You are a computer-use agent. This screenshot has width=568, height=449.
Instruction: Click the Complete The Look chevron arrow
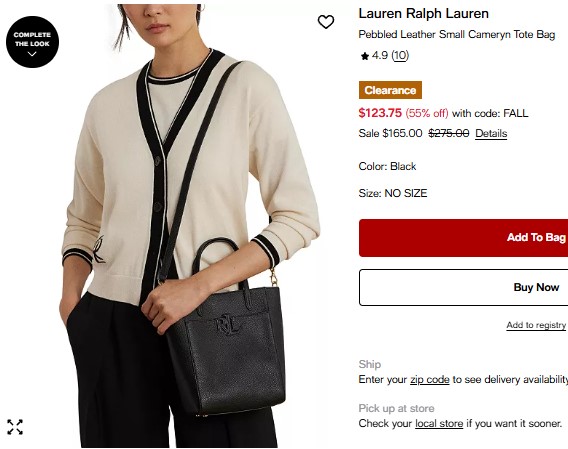[32, 54]
